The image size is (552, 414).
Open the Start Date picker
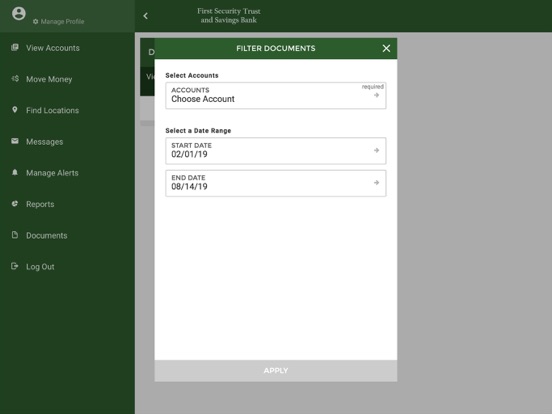tap(276, 151)
